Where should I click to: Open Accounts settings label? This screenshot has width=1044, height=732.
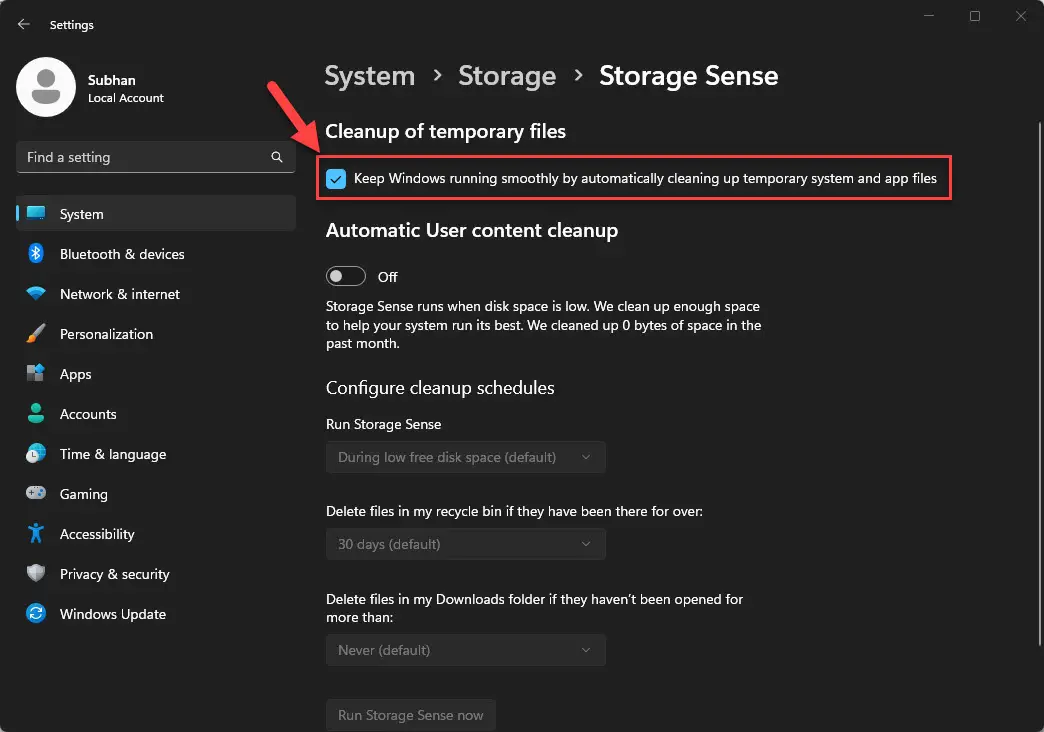(x=88, y=414)
